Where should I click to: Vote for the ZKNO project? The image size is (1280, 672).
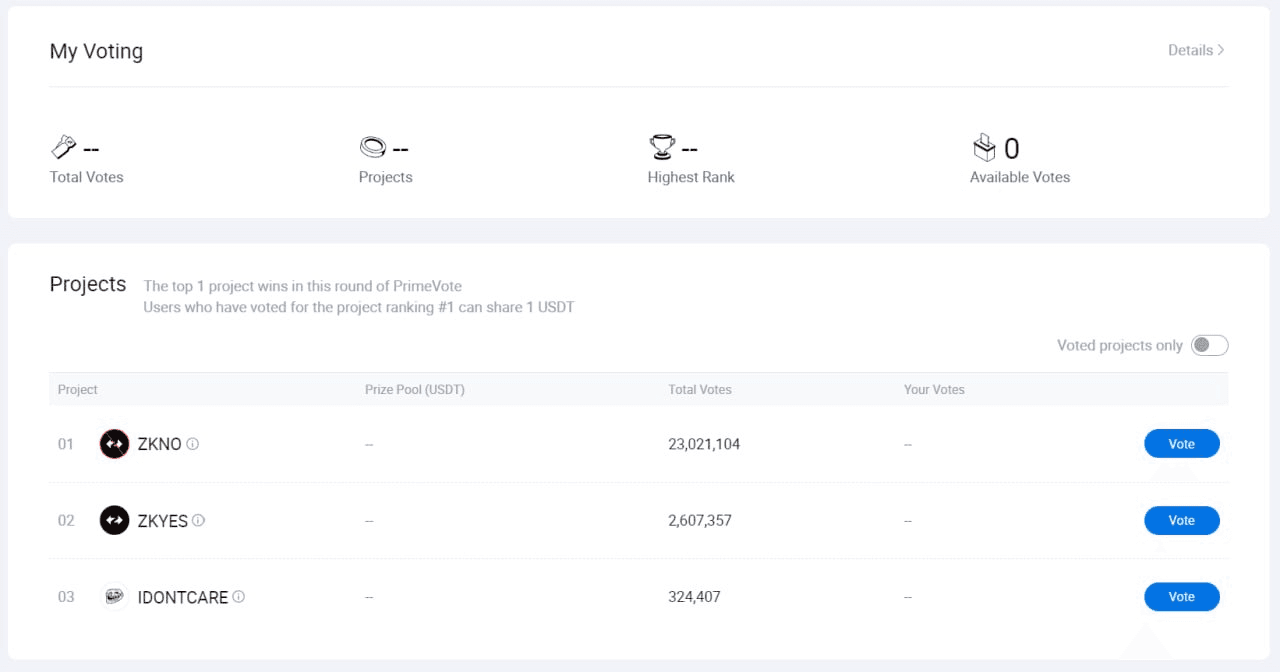(x=1182, y=444)
